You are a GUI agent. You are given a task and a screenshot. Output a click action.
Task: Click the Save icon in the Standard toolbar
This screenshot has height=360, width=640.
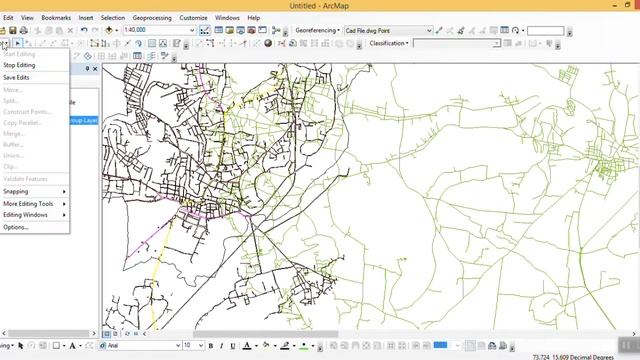[13, 30]
